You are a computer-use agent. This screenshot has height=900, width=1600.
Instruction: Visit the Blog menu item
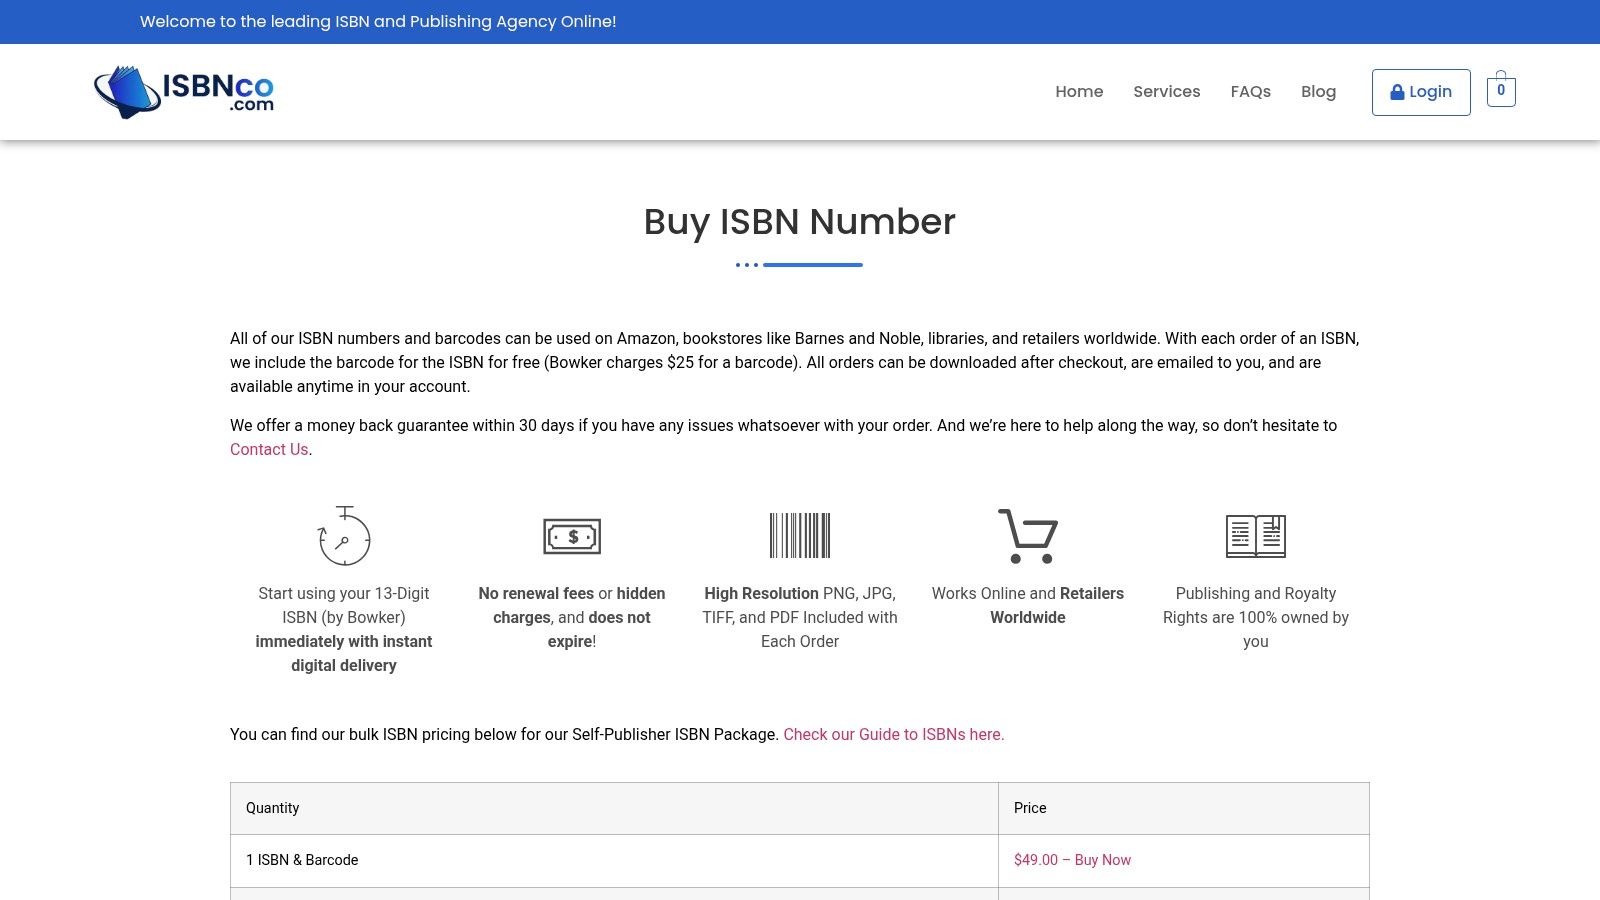click(1318, 92)
